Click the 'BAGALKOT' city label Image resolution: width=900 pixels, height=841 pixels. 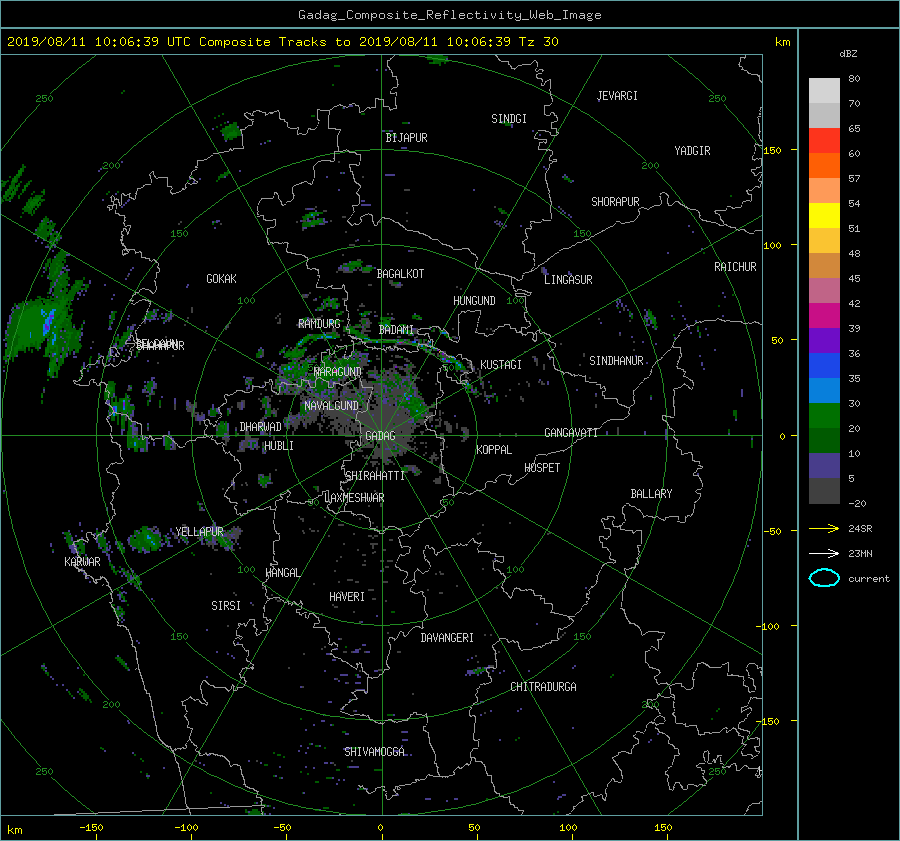400,274
